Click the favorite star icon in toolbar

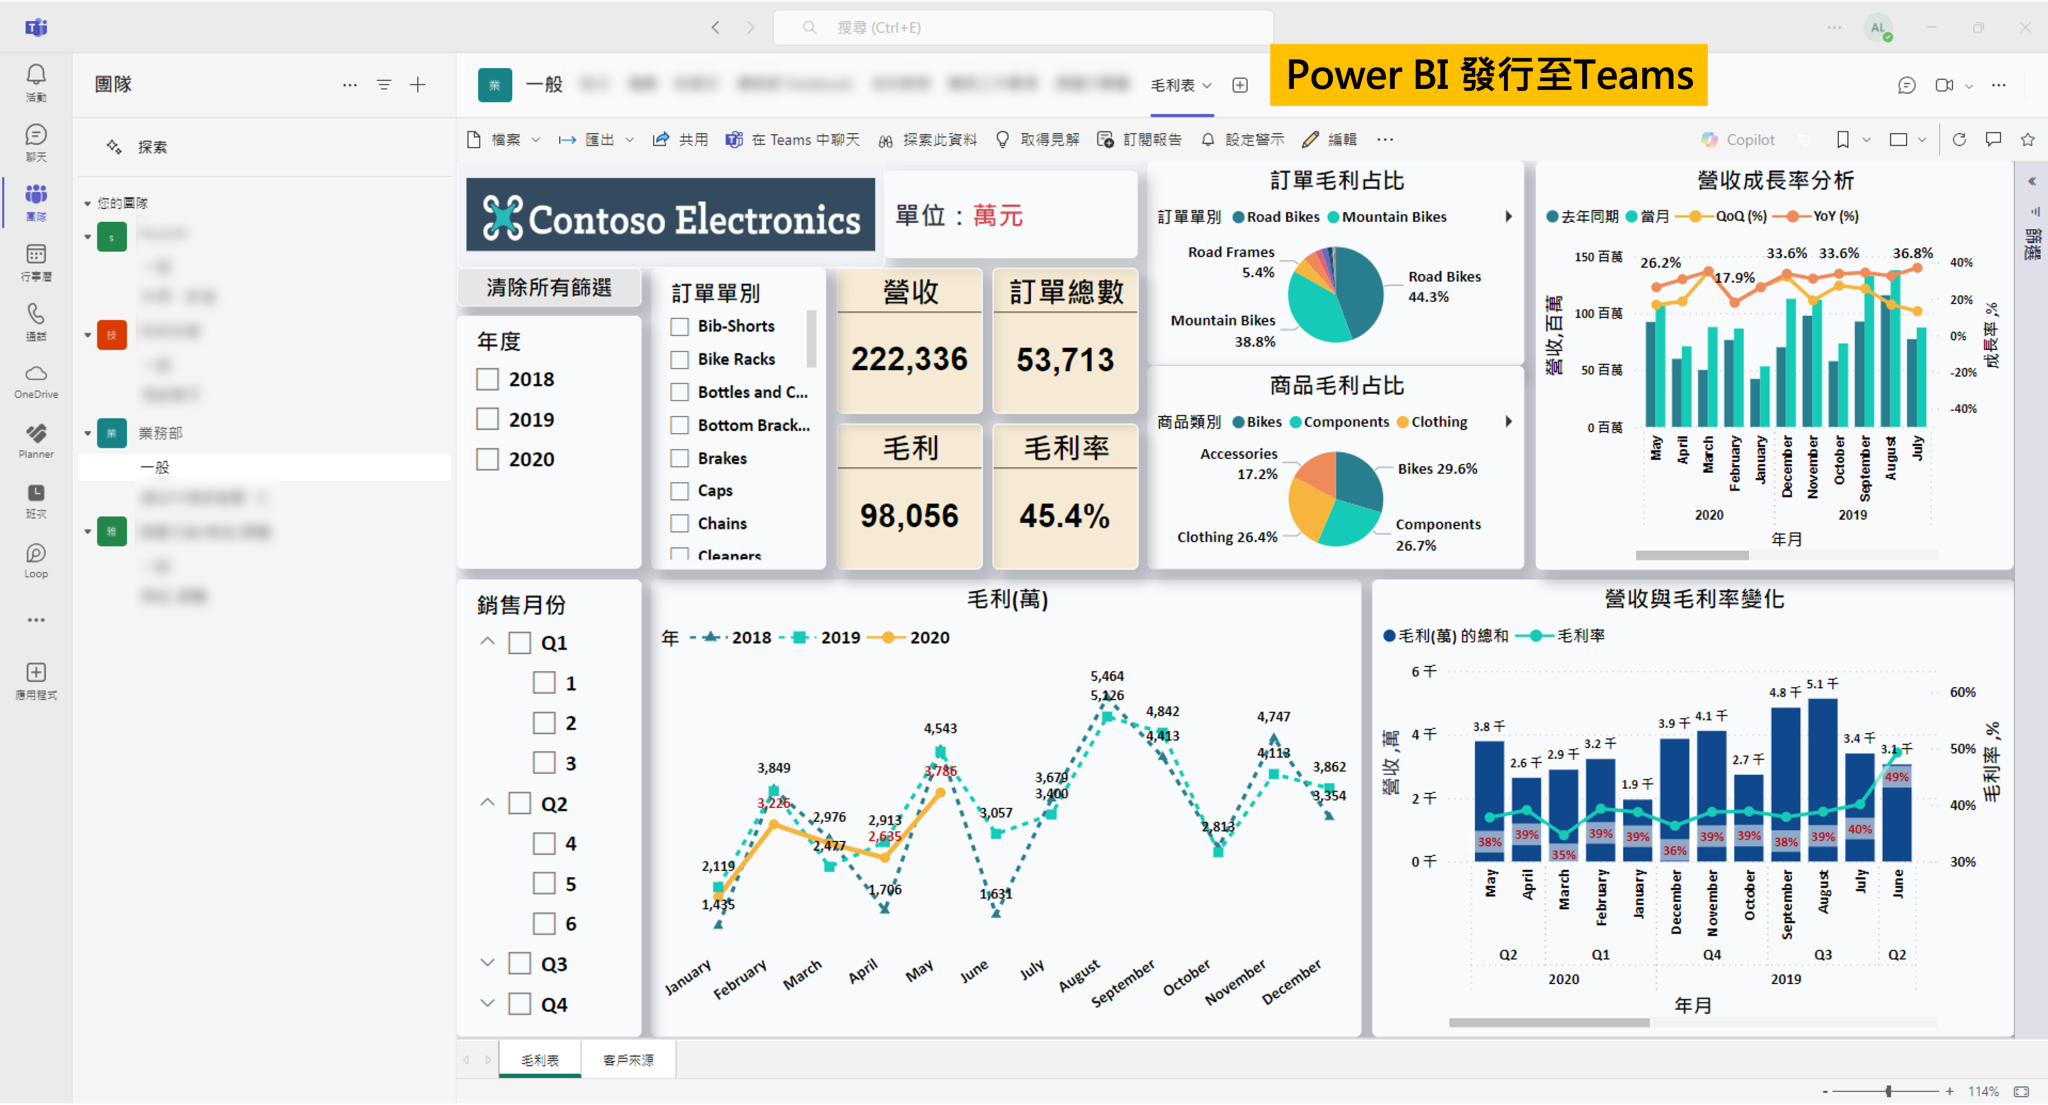pos(2027,140)
